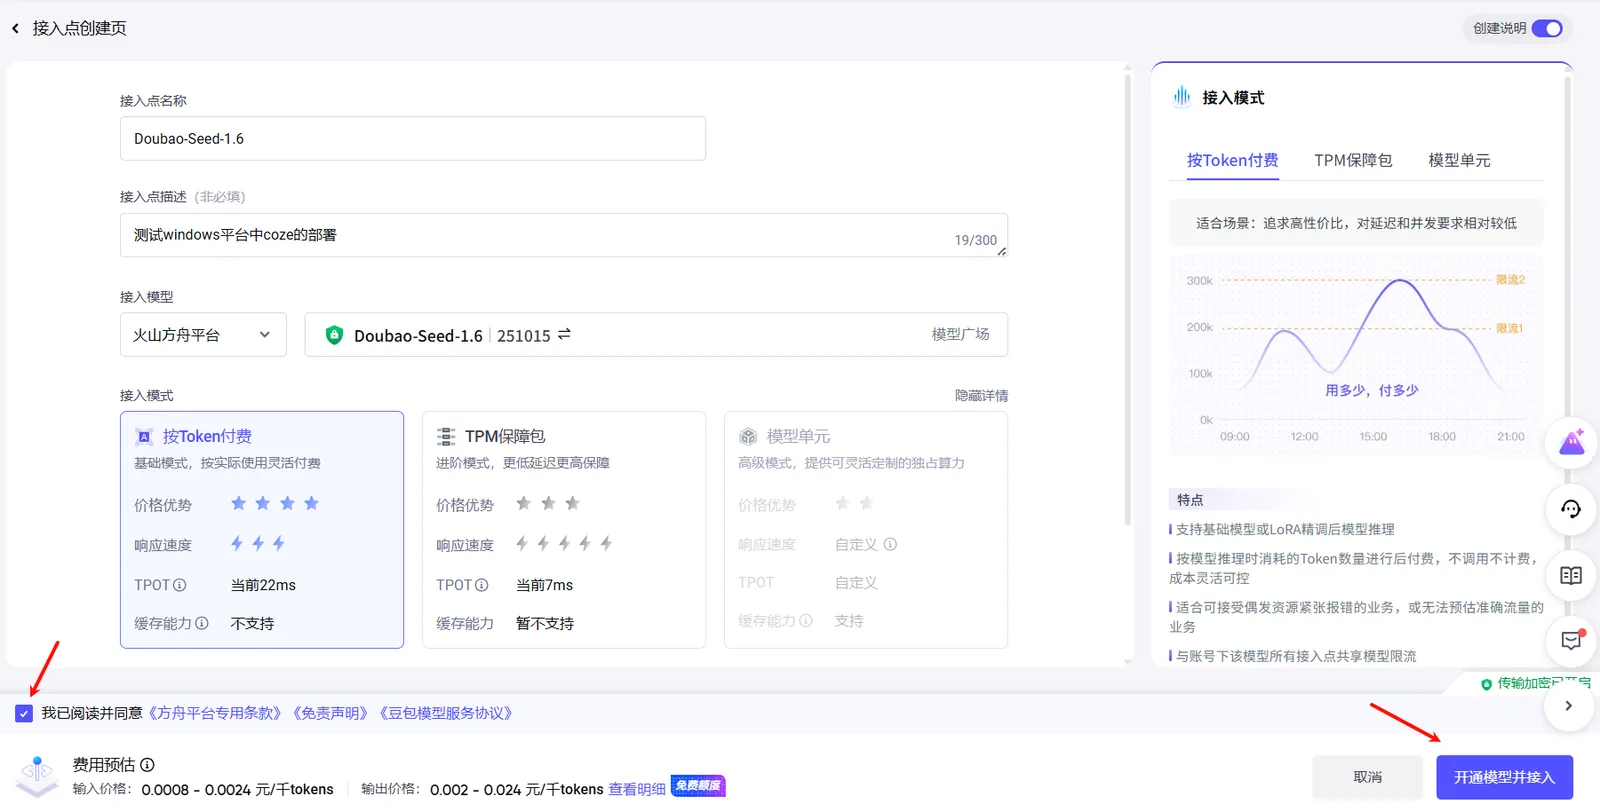
Task: Click the 限流2 chart label
Action: click(x=1510, y=280)
